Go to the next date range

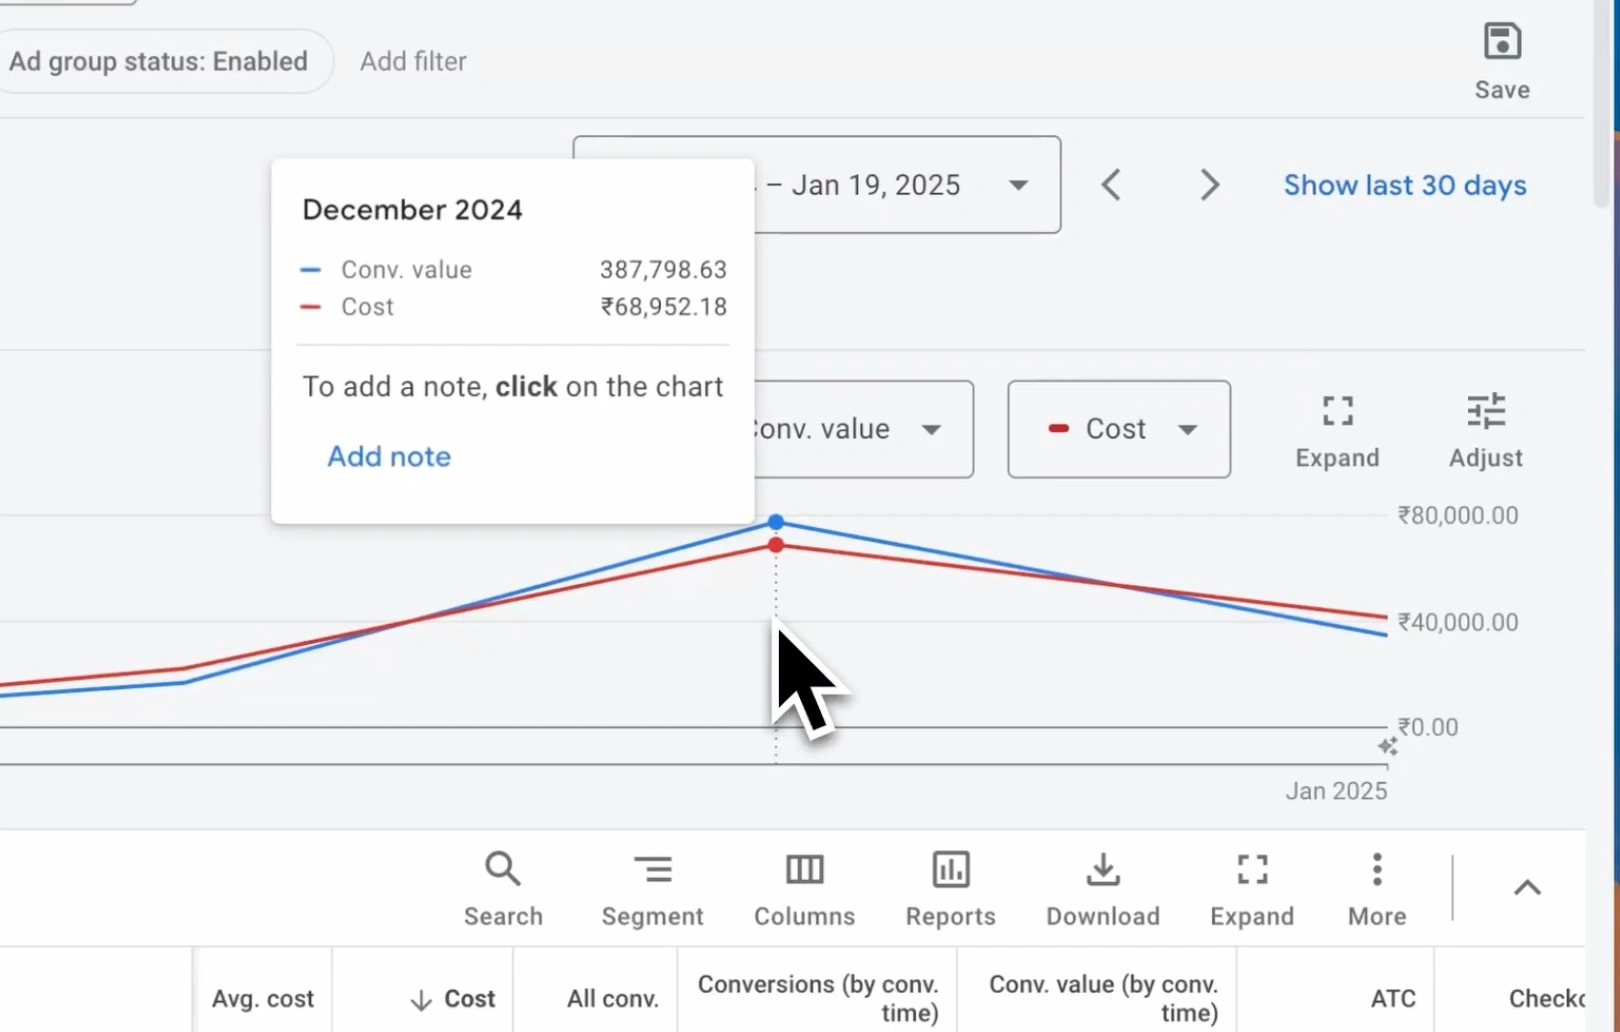1209,185
